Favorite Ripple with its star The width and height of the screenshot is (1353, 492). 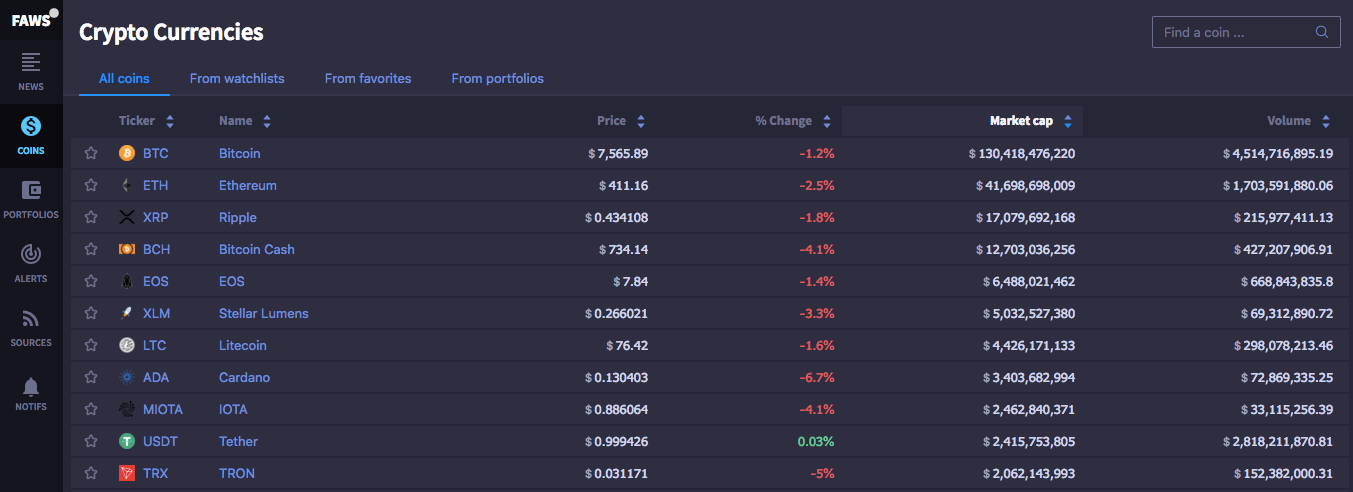click(91, 217)
